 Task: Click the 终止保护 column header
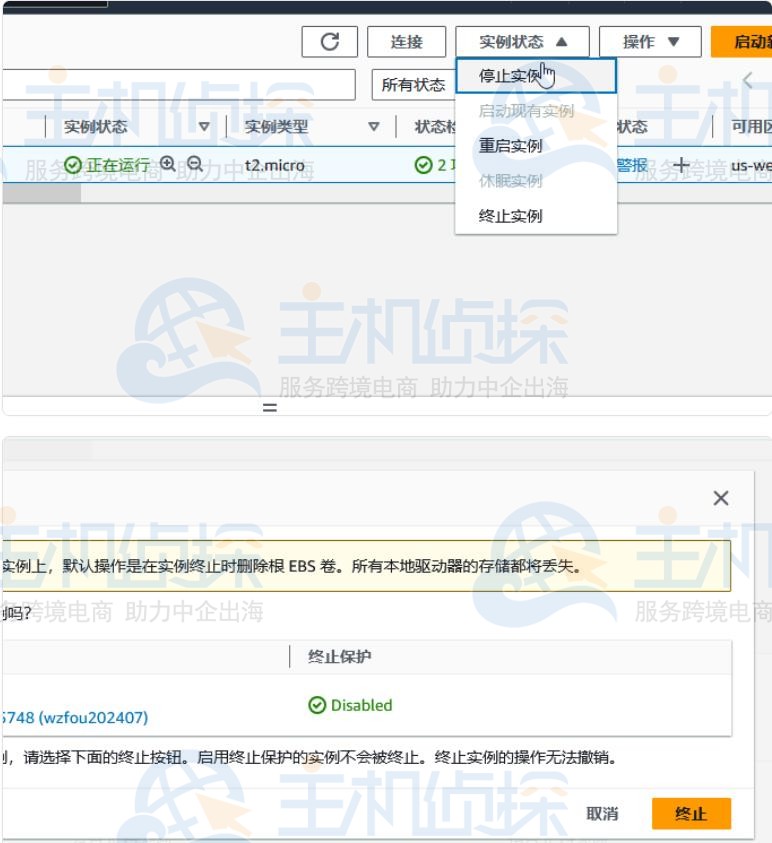coord(339,656)
